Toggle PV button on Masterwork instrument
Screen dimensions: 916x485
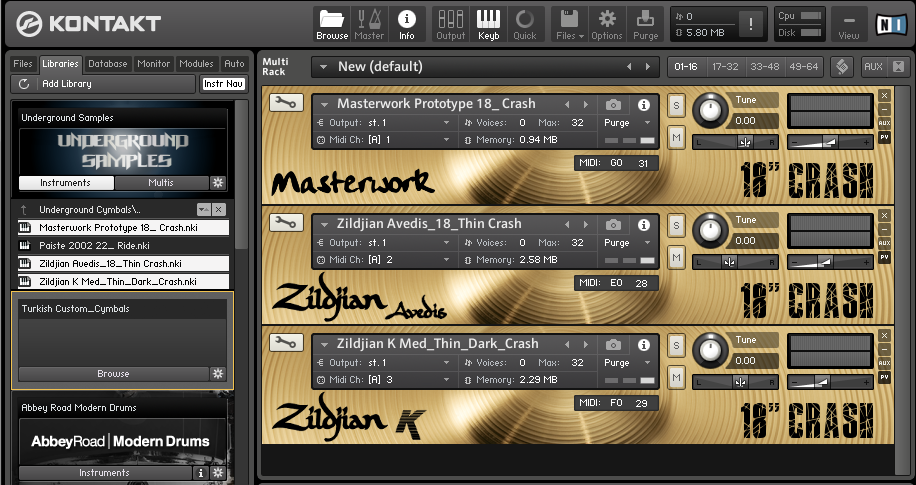(x=884, y=137)
